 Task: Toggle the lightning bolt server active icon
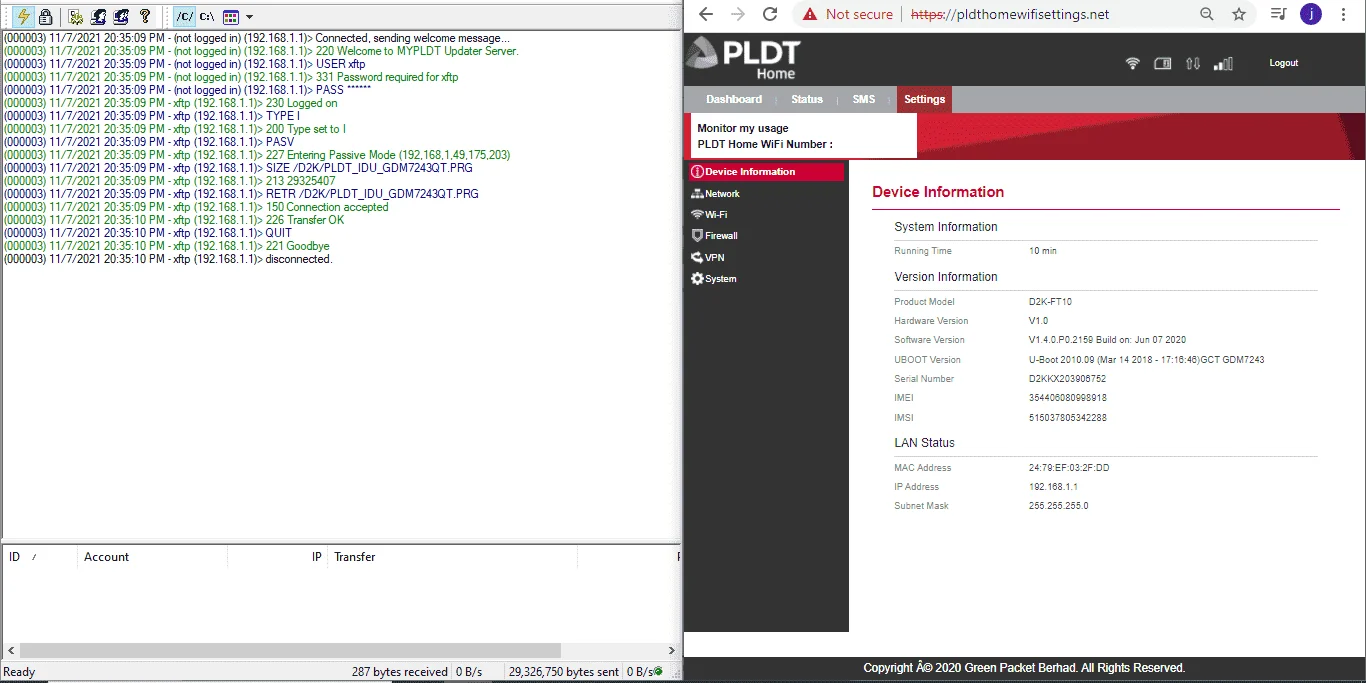pos(23,16)
